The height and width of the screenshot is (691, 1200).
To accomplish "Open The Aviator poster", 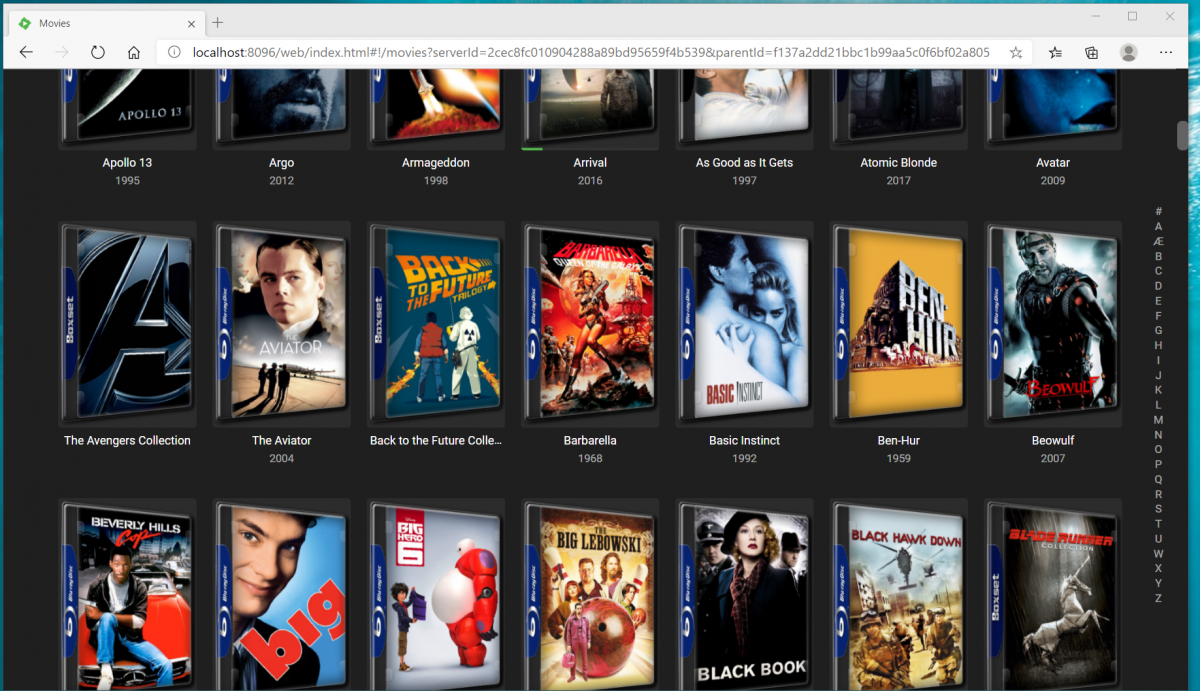I will (282, 324).
